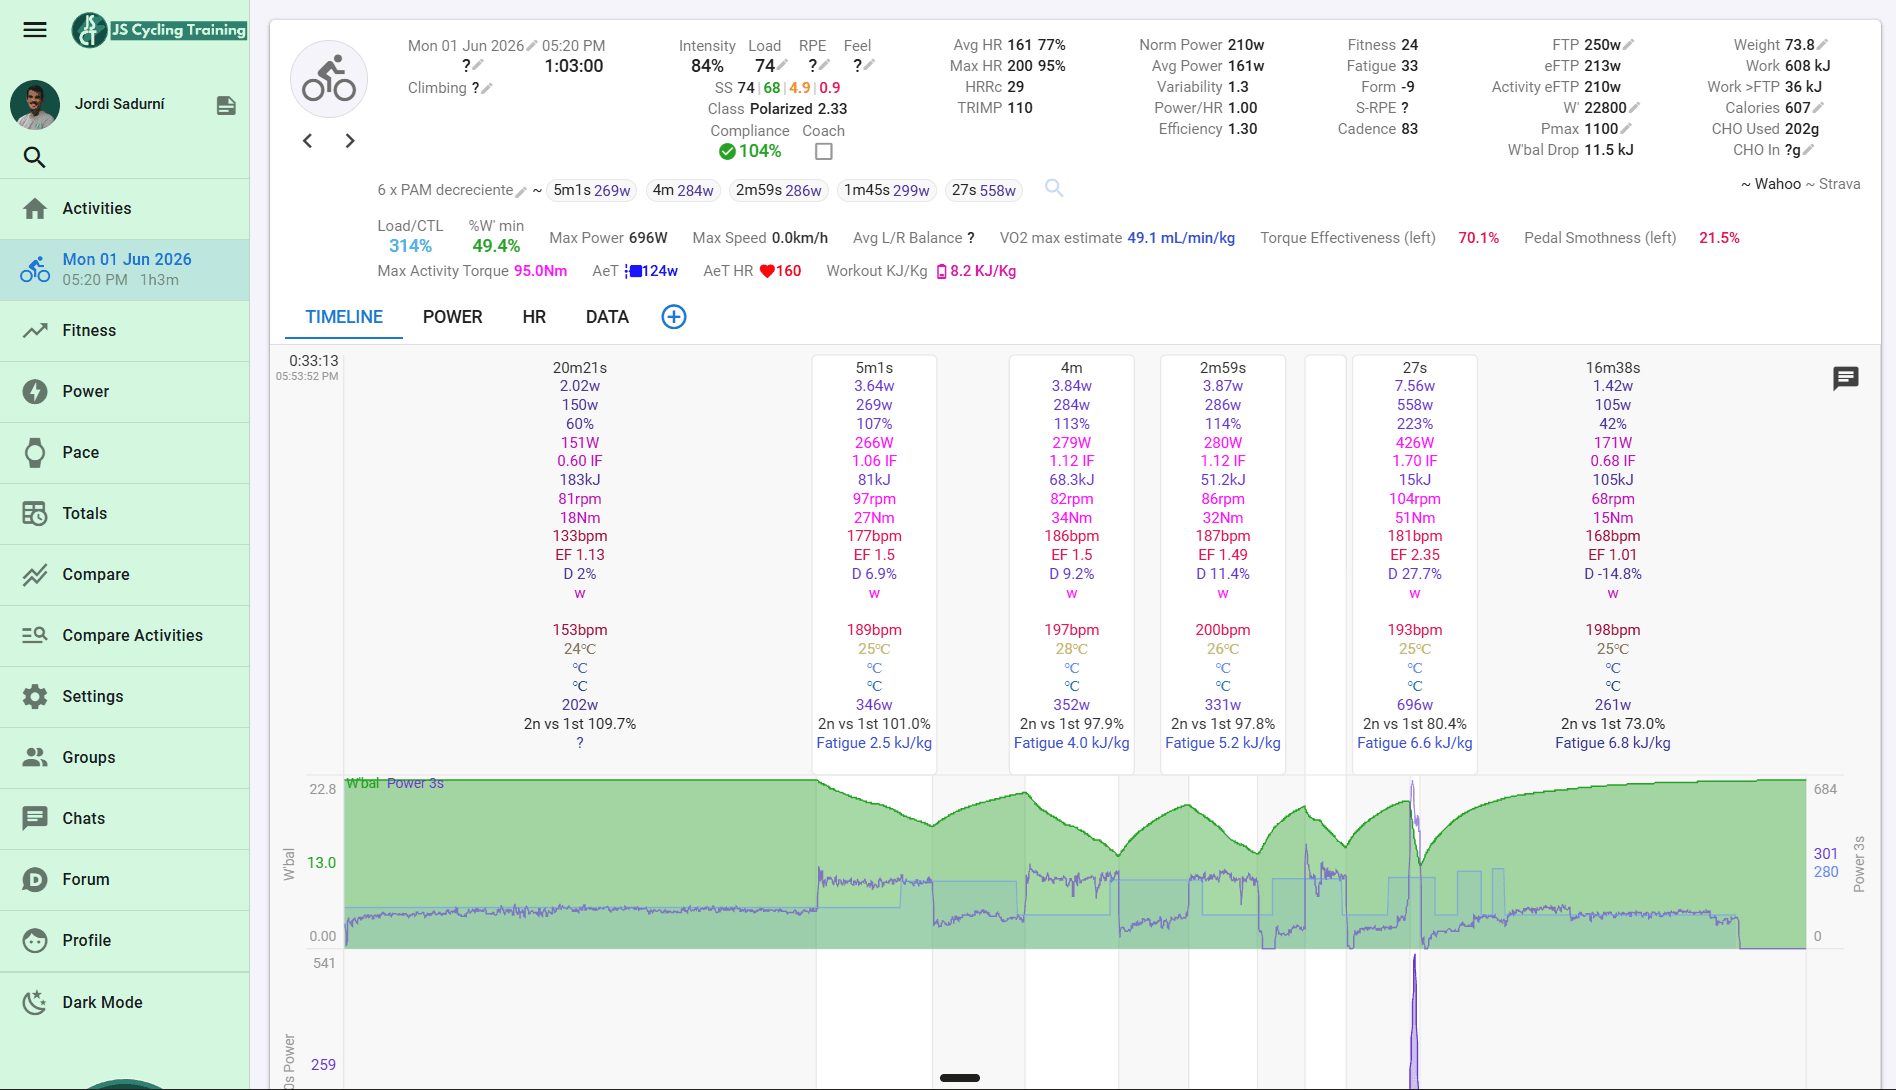Click the search magnifier in the sidebar

point(34,157)
